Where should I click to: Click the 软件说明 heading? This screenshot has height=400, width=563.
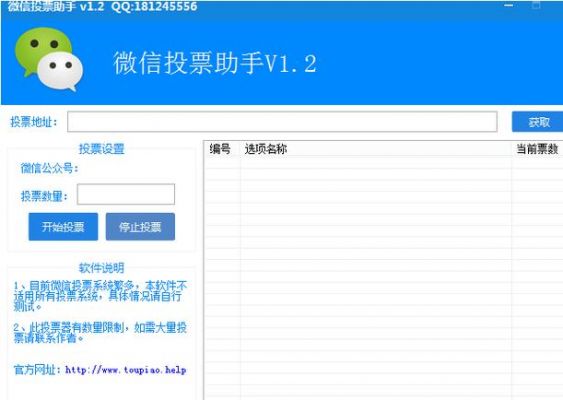pos(102,268)
